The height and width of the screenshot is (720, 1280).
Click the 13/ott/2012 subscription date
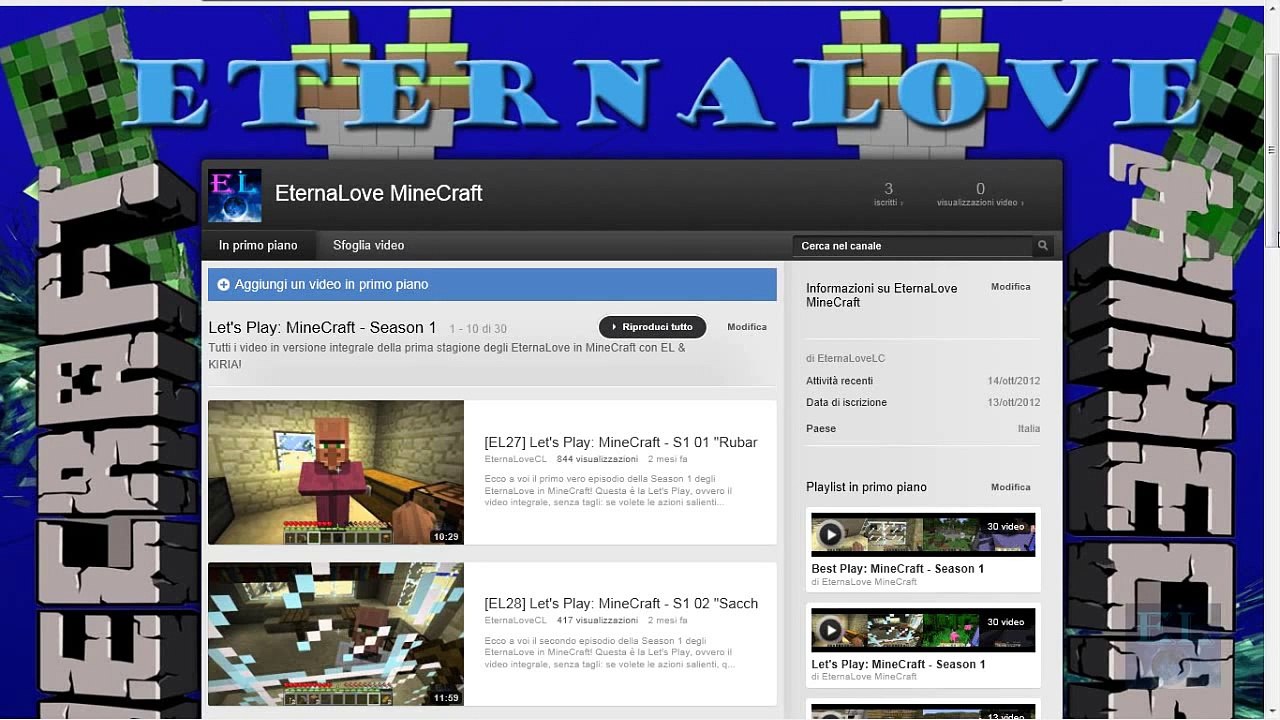pos(1013,403)
